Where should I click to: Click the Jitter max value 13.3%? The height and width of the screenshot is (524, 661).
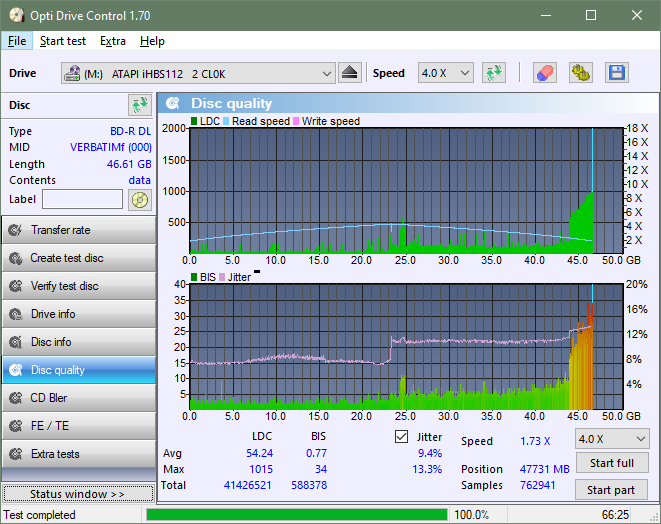tap(427, 469)
